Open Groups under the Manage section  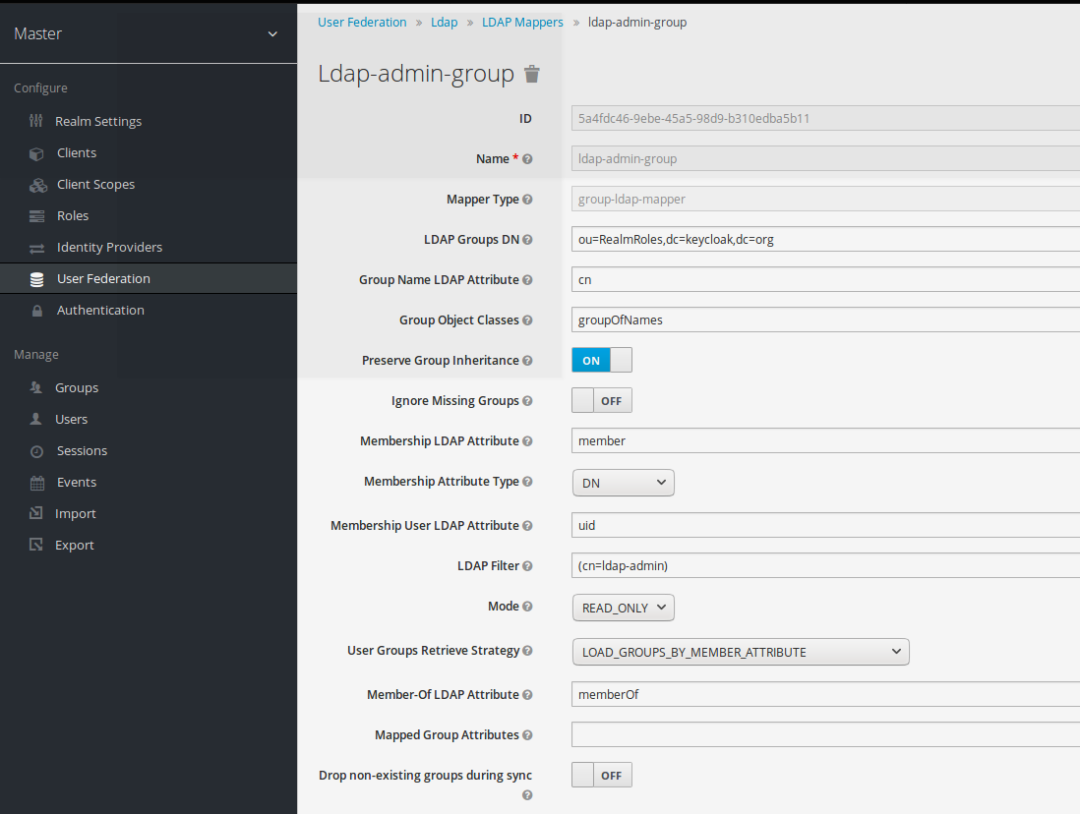[76, 387]
